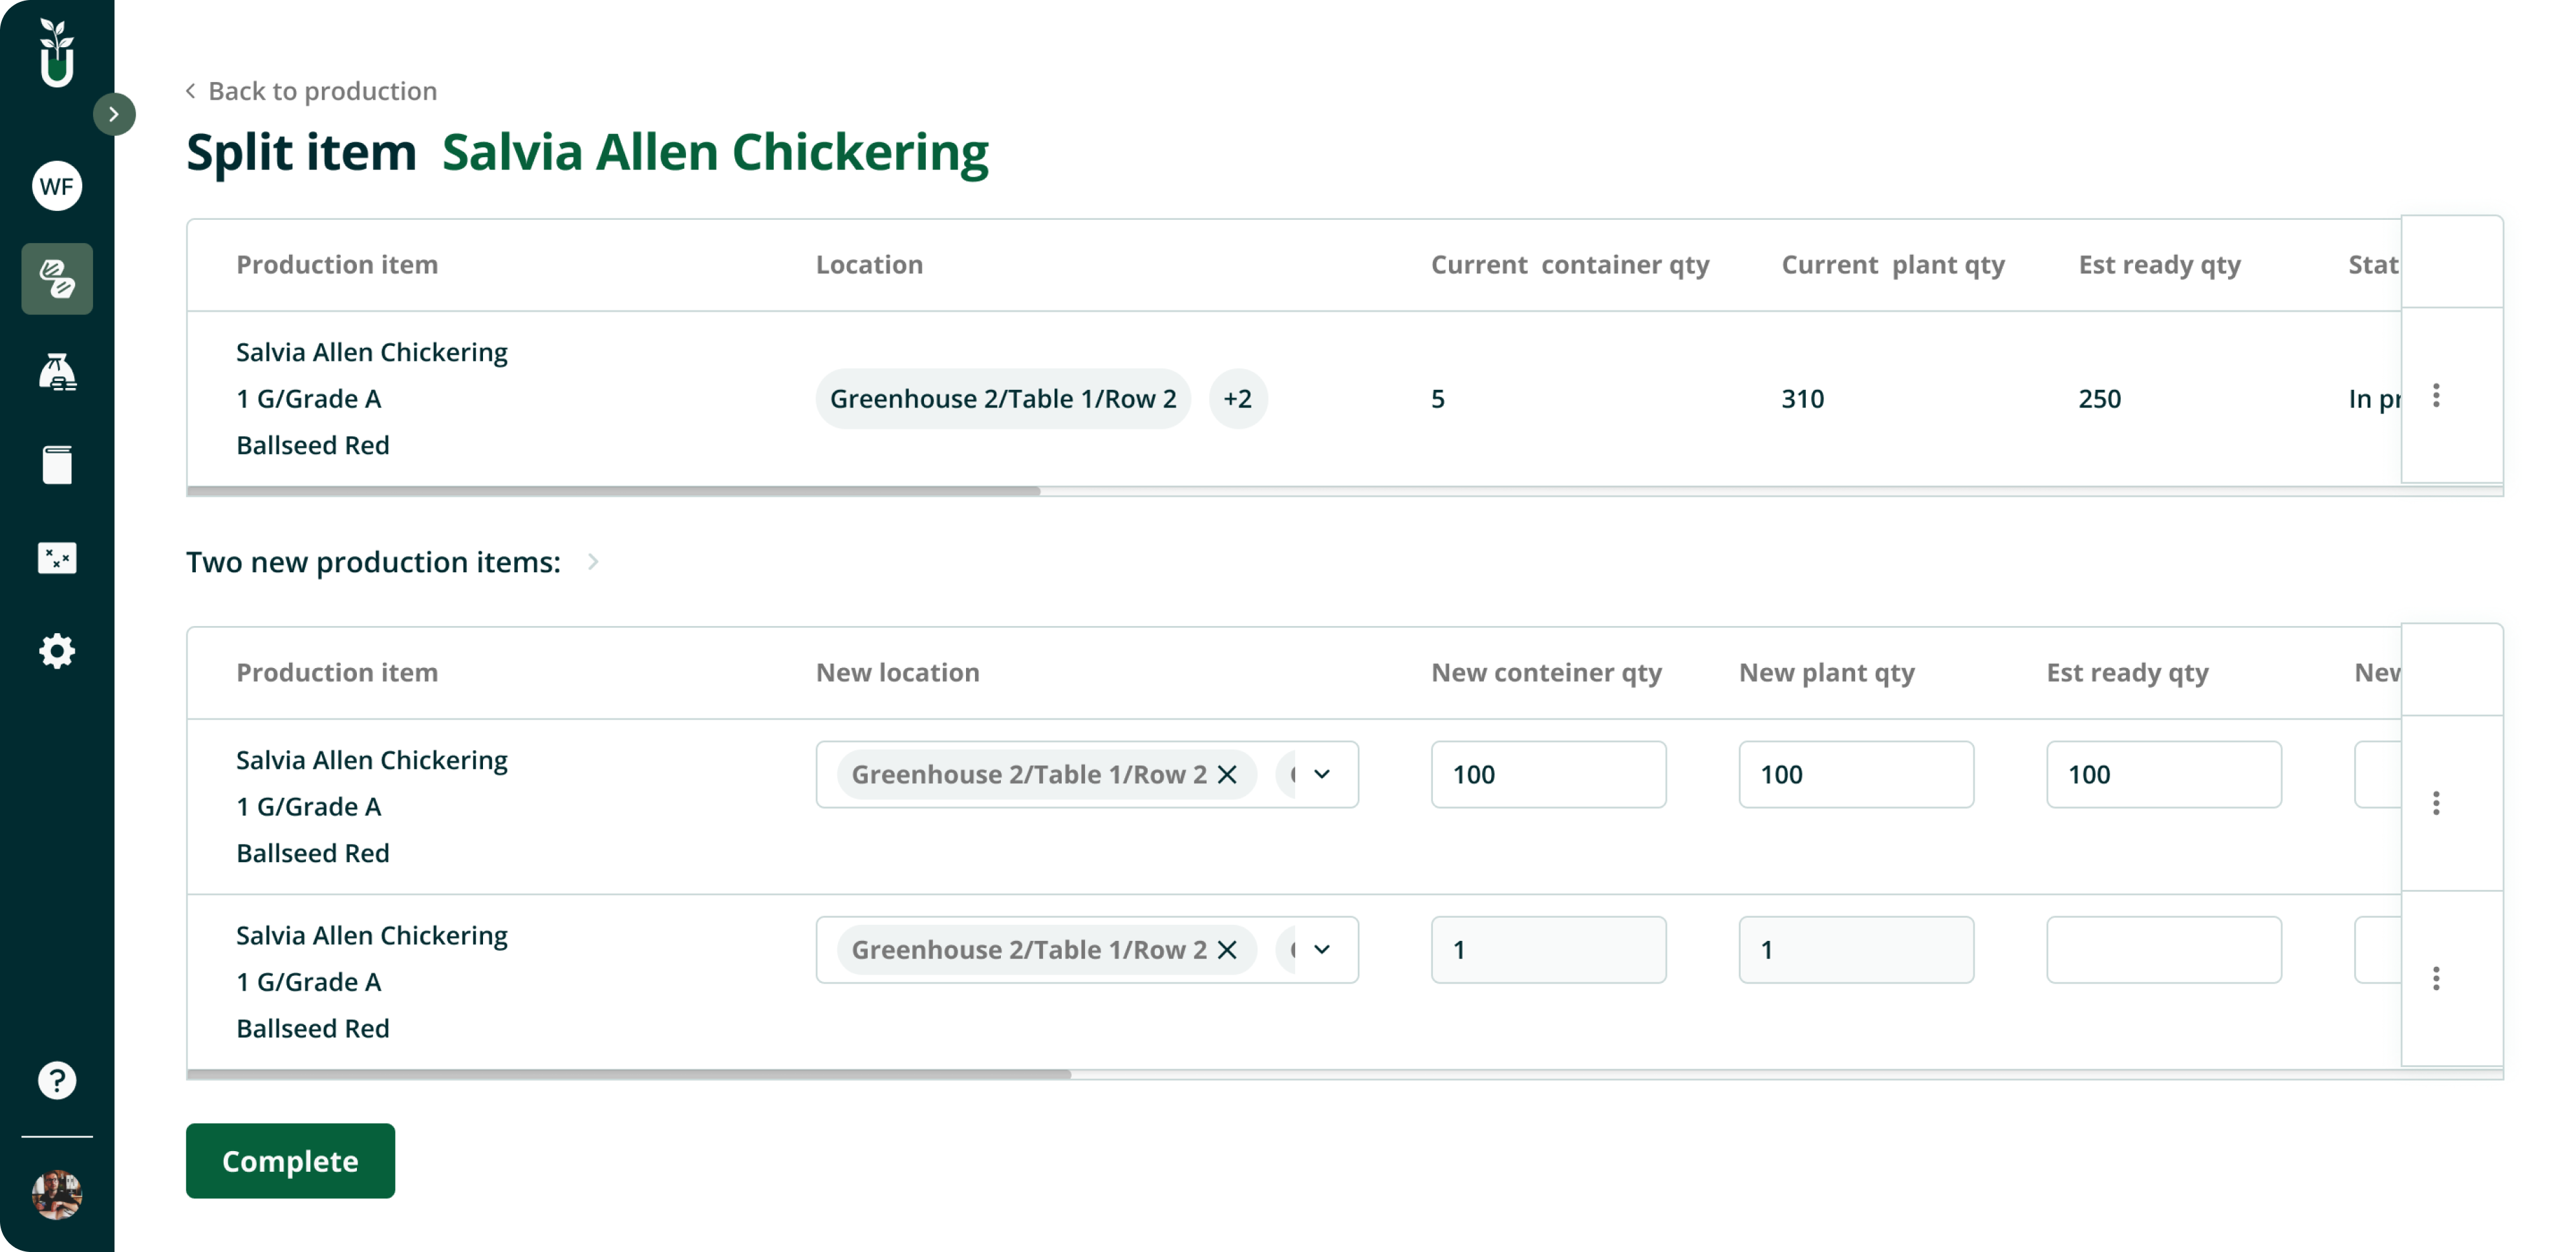Open the help question mark icon
The width and height of the screenshot is (2576, 1252).
coord(57,1080)
